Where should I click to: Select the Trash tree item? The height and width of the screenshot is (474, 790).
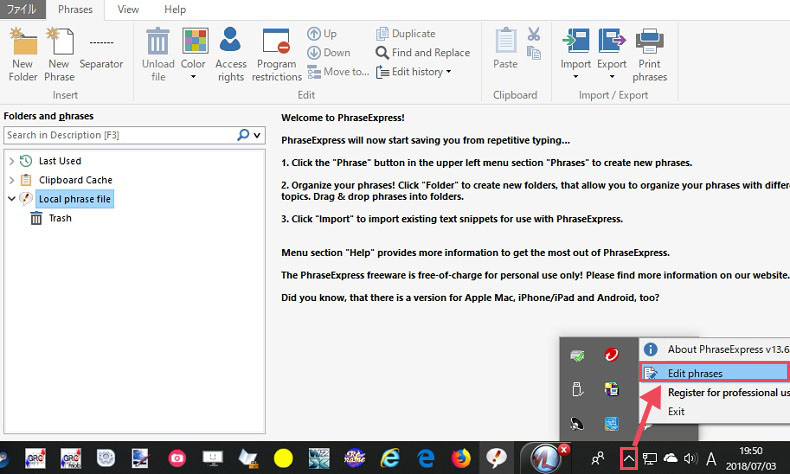click(x=60, y=218)
